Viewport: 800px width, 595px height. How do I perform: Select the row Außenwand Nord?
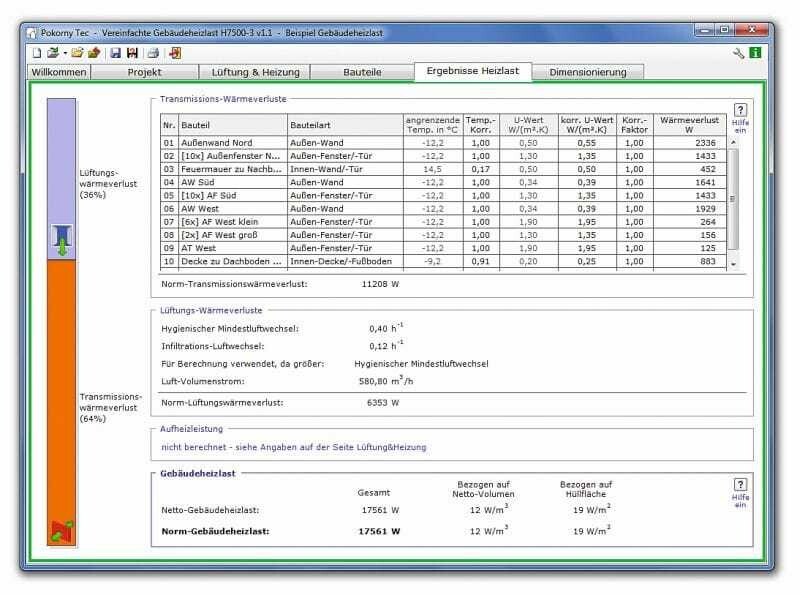443,143
